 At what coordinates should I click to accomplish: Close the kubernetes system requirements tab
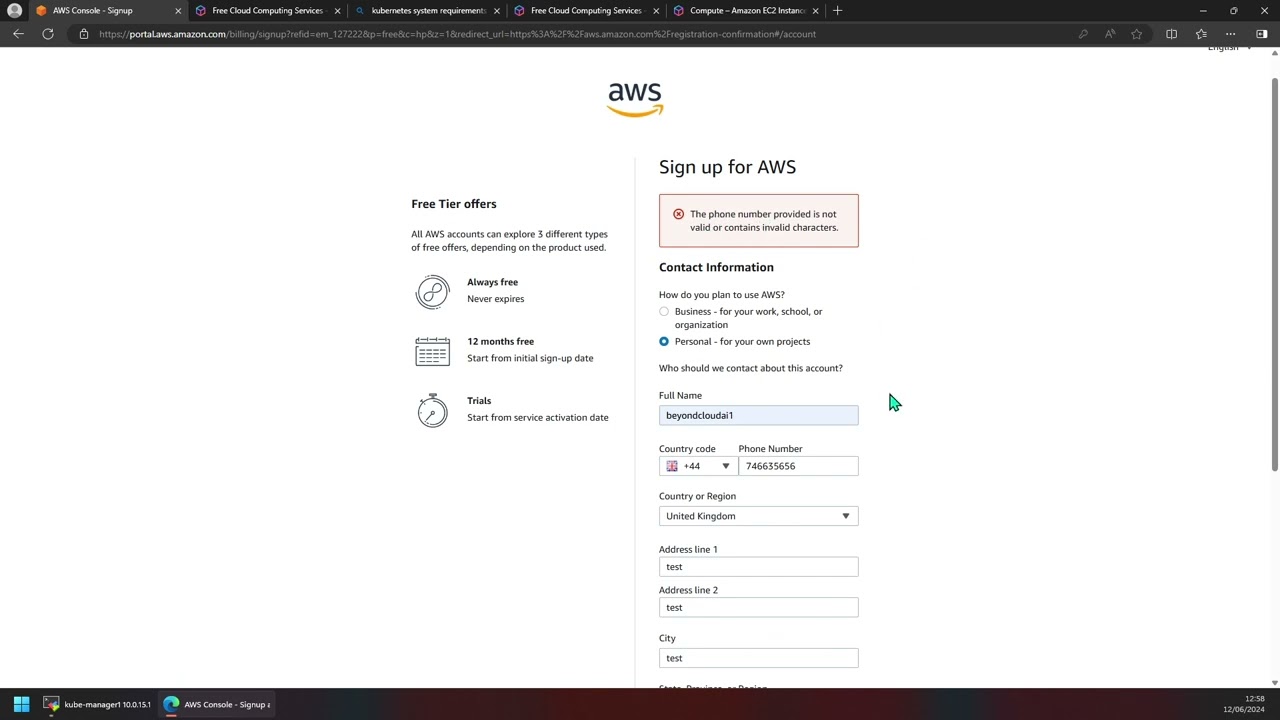(x=497, y=11)
